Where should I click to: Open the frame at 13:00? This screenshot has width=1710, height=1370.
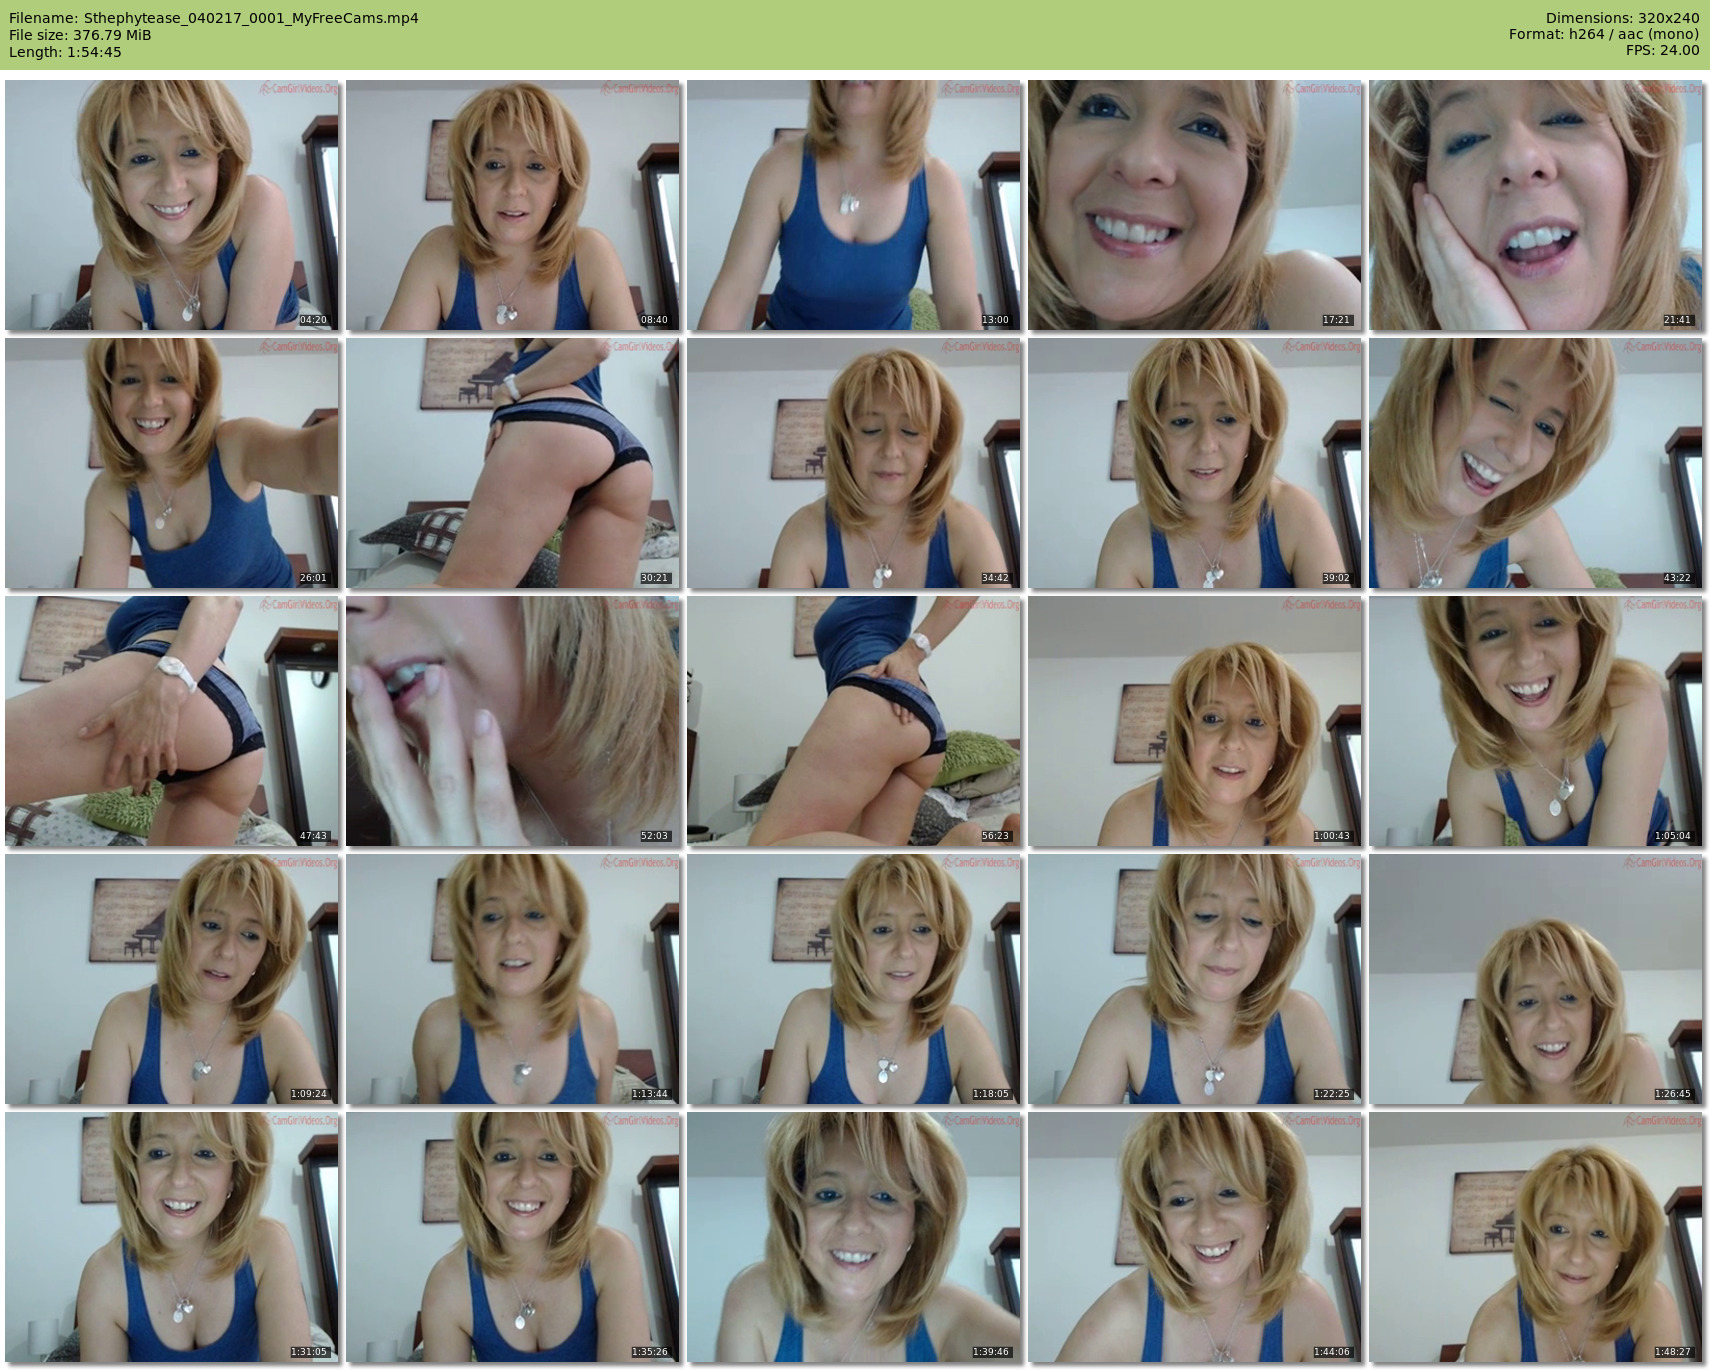(854, 205)
